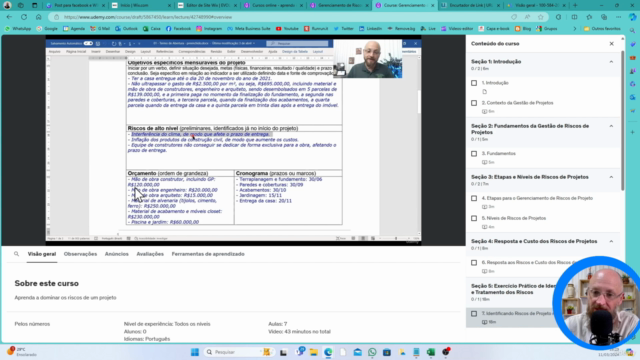Viewport: 640px width, 360px height.
Task: Open Excel from the taskbar
Action: [431, 352]
